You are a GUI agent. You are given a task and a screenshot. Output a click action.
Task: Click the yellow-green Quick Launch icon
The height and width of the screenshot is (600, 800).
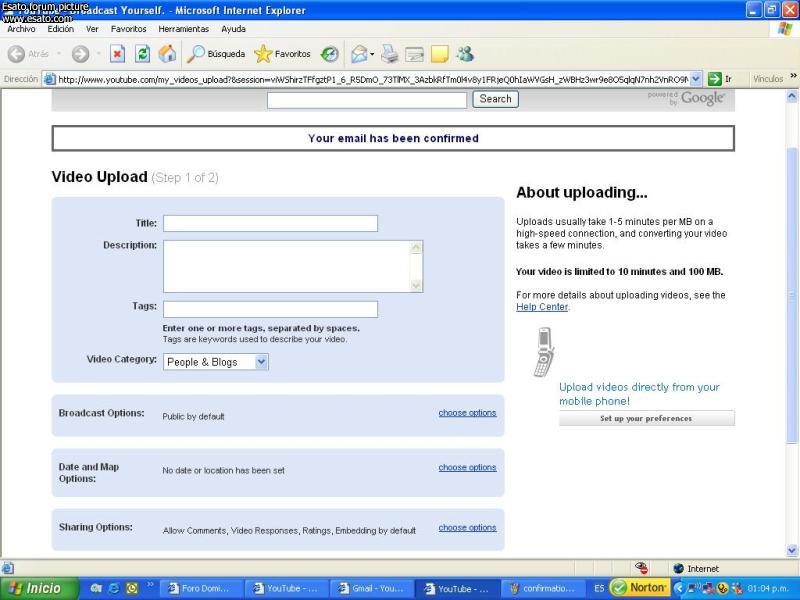coord(132,588)
